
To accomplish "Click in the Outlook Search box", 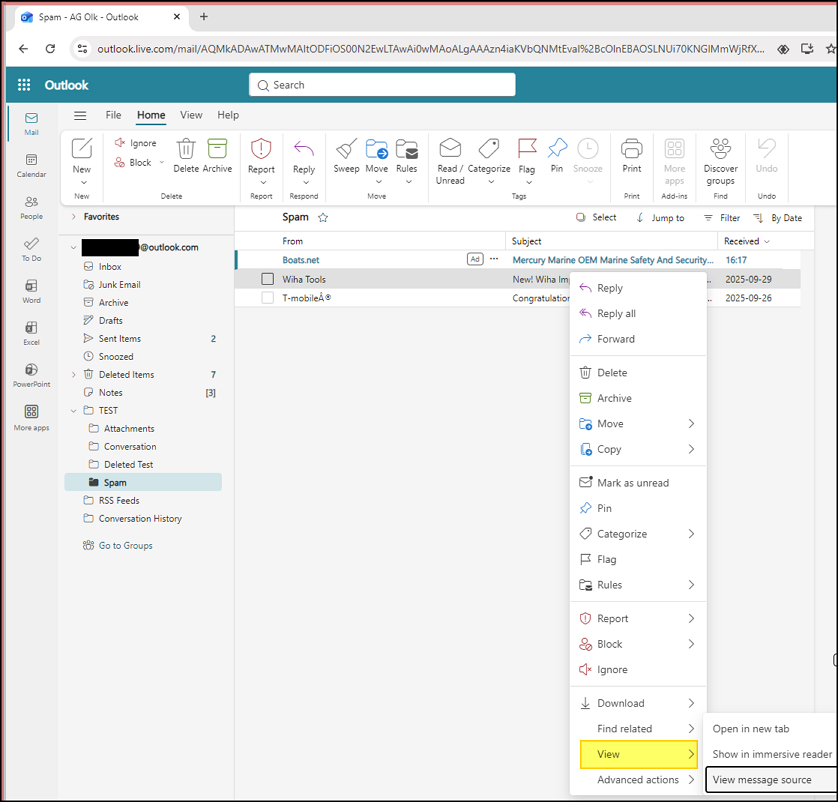I will [382, 85].
